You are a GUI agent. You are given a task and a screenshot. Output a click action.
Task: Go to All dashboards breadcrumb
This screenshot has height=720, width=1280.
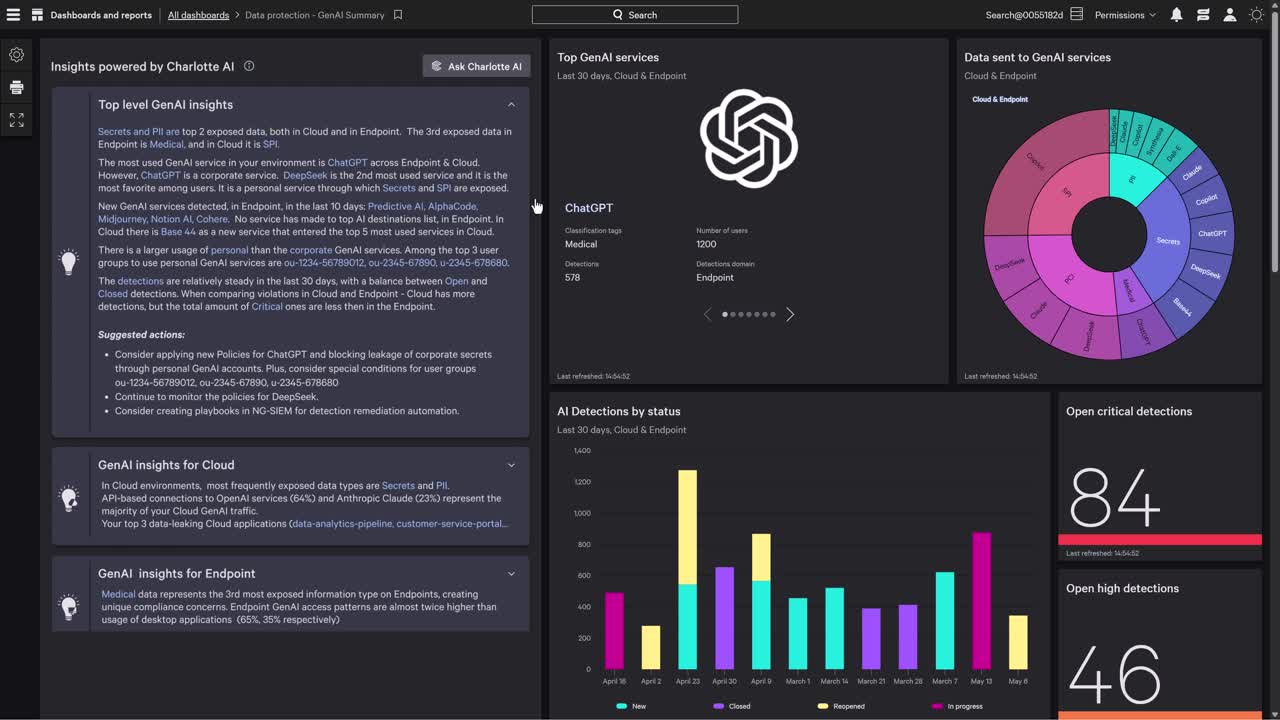click(x=198, y=15)
